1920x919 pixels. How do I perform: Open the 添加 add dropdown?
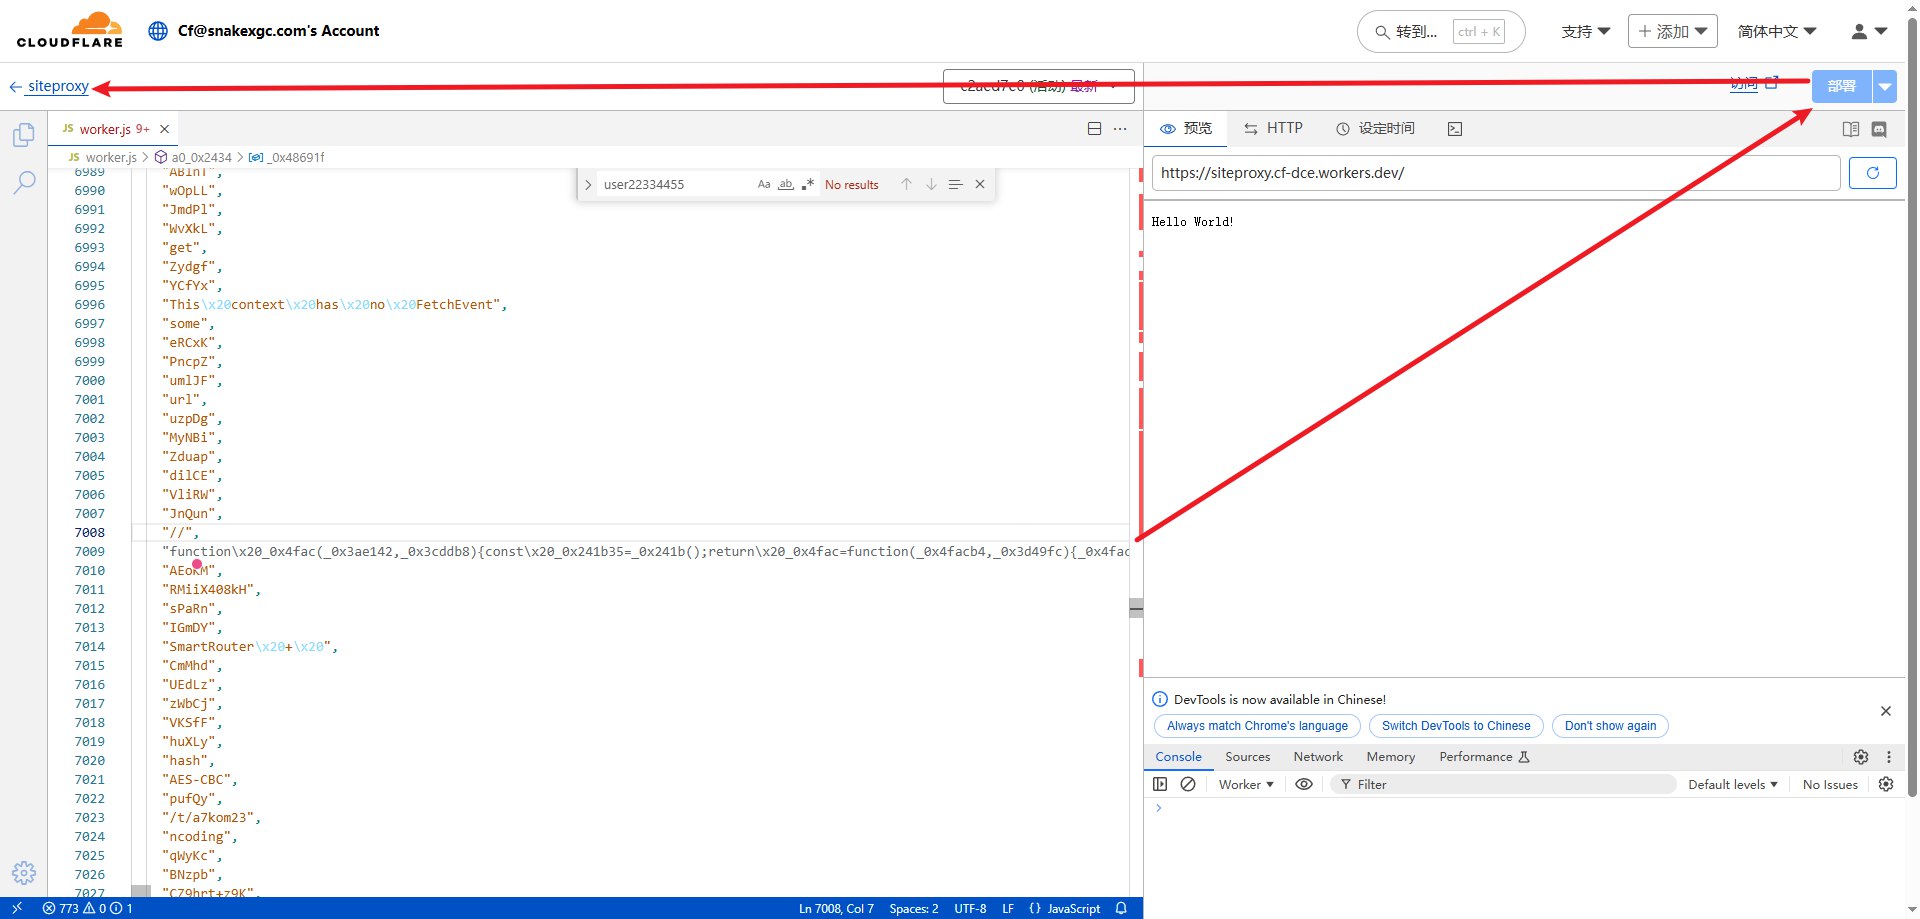pyautogui.click(x=1672, y=31)
